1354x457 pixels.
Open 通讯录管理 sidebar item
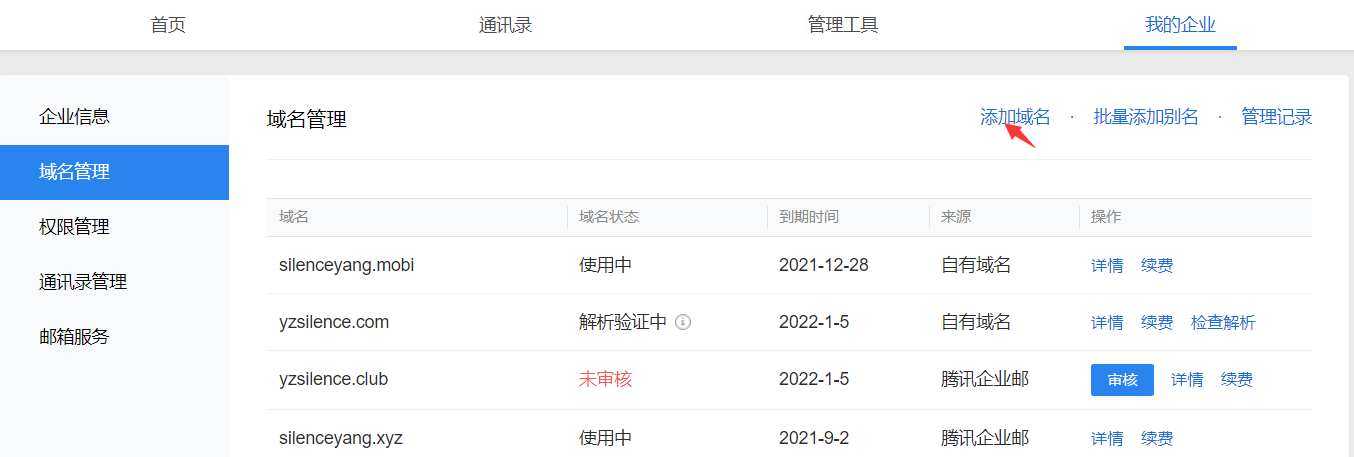(83, 282)
